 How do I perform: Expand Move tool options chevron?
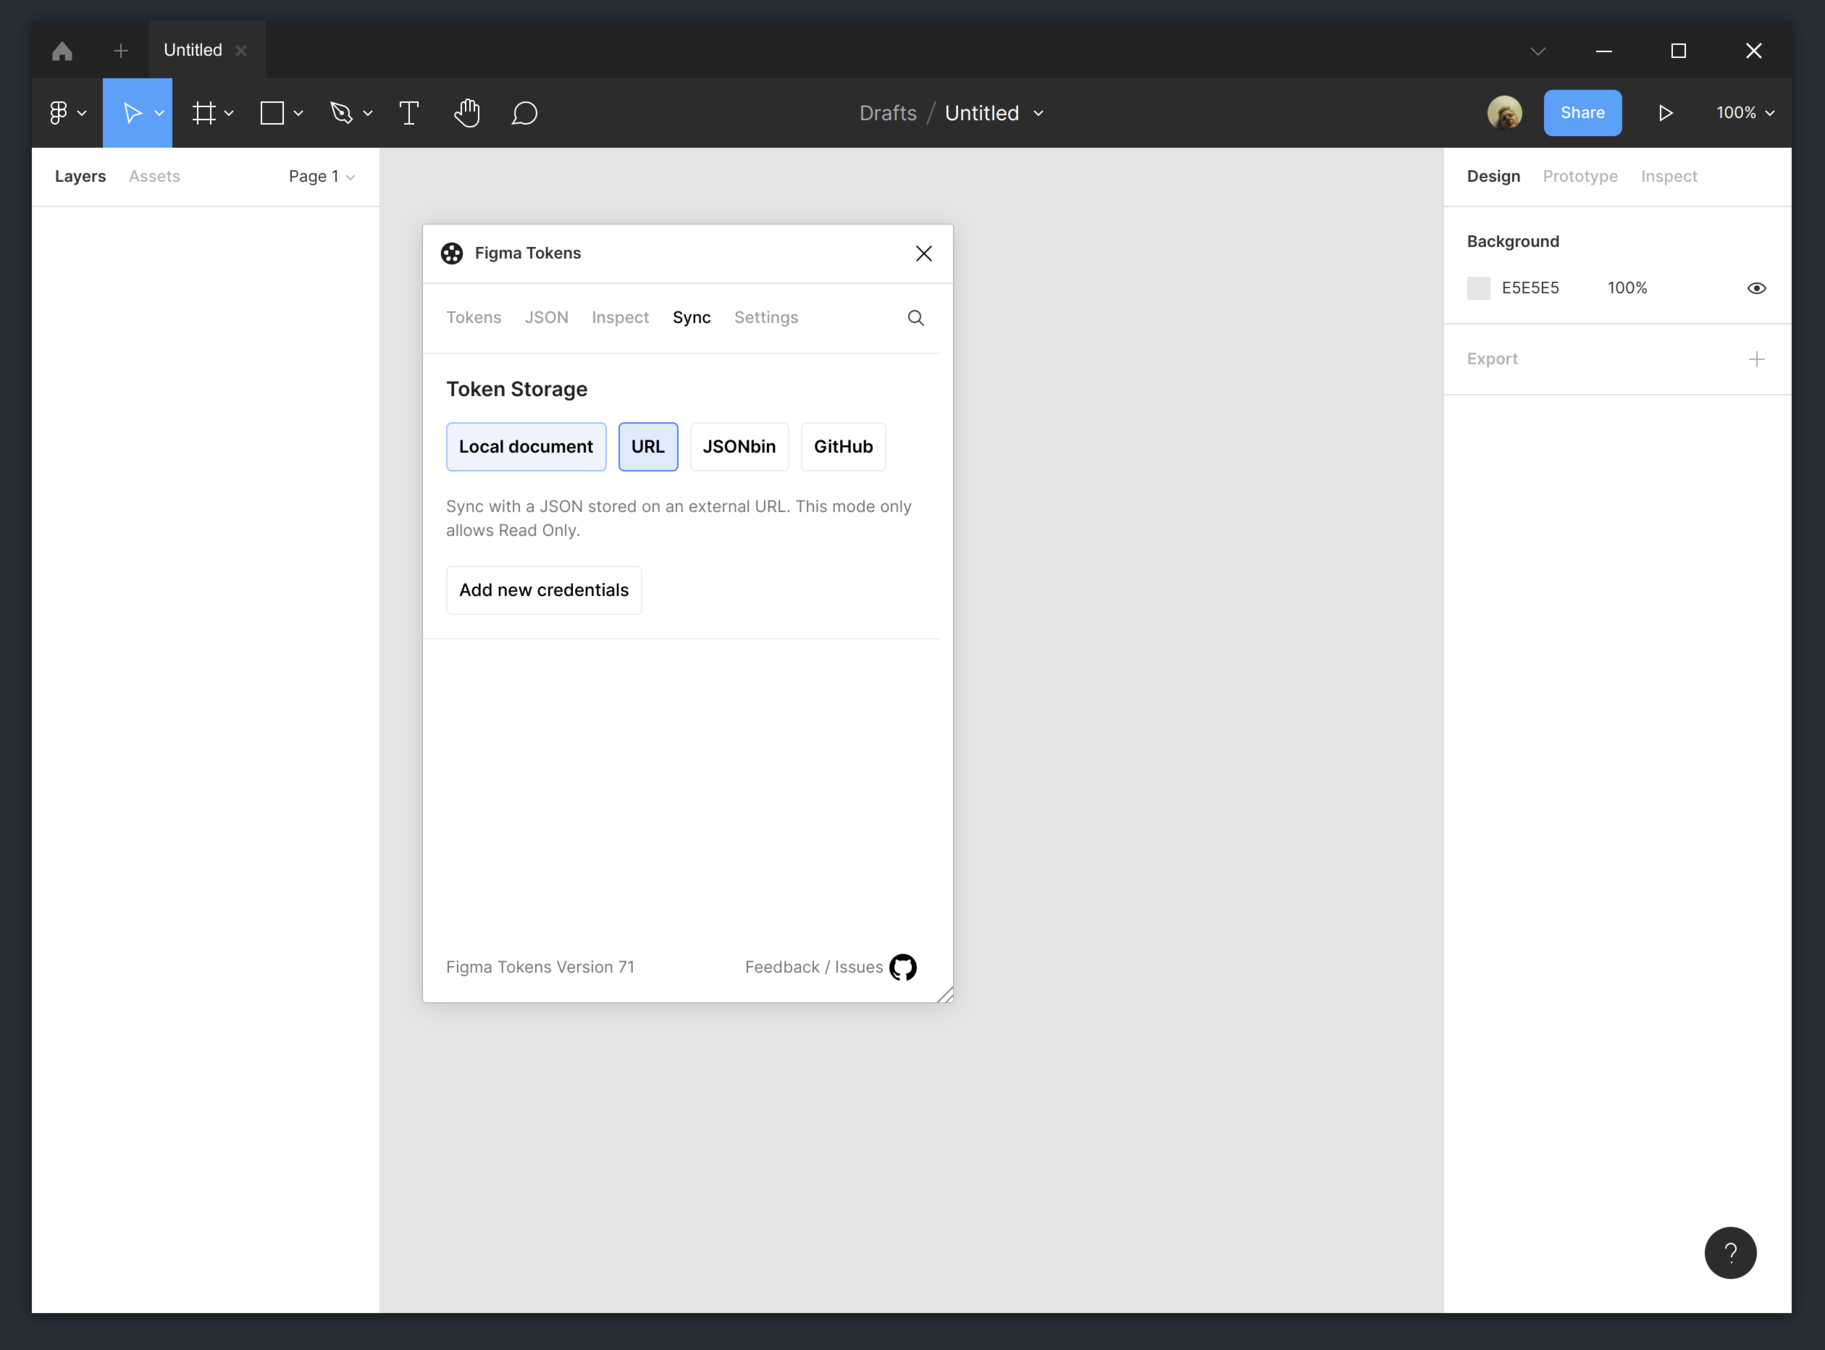pyautogui.click(x=159, y=113)
